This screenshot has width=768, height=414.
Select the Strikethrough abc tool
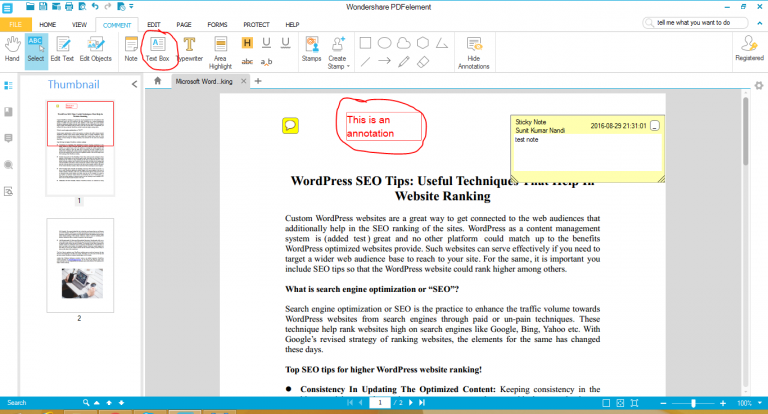247,62
